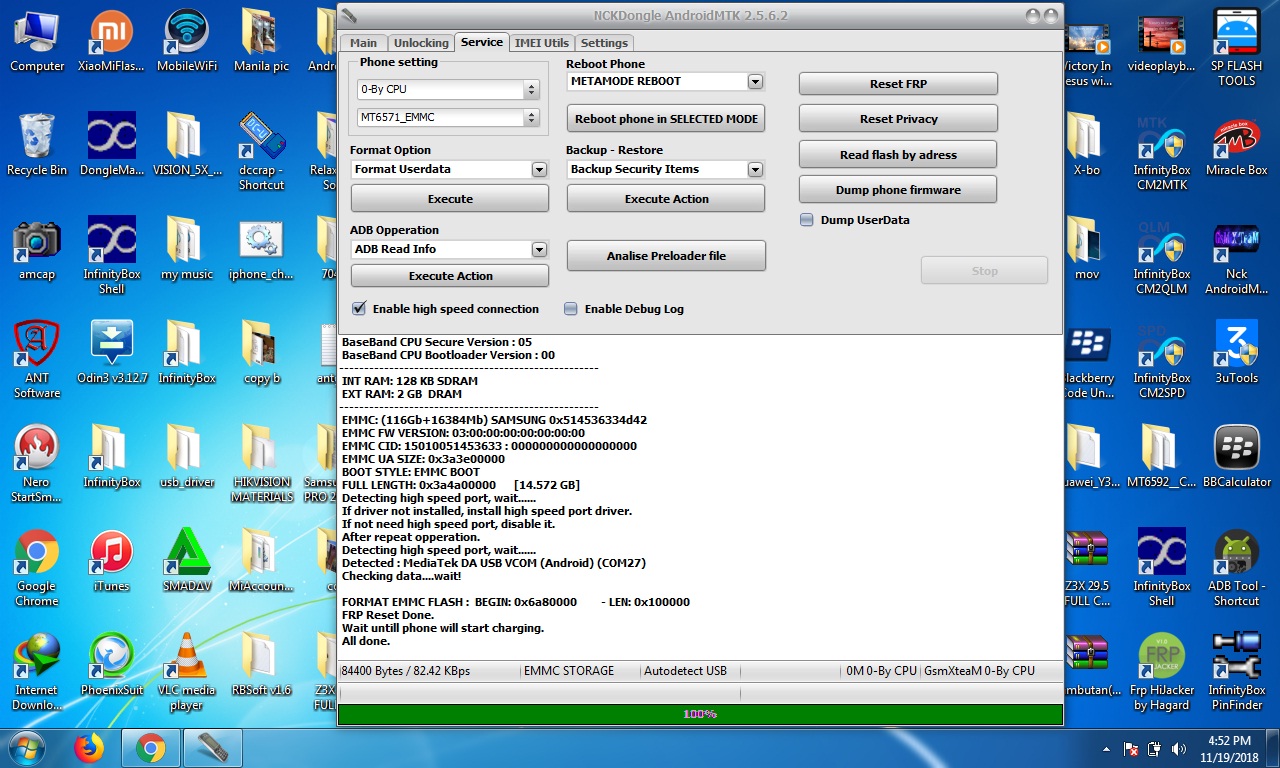
Task: Click Execute Action under Backup - Restore
Action: [x=666, y=198]
